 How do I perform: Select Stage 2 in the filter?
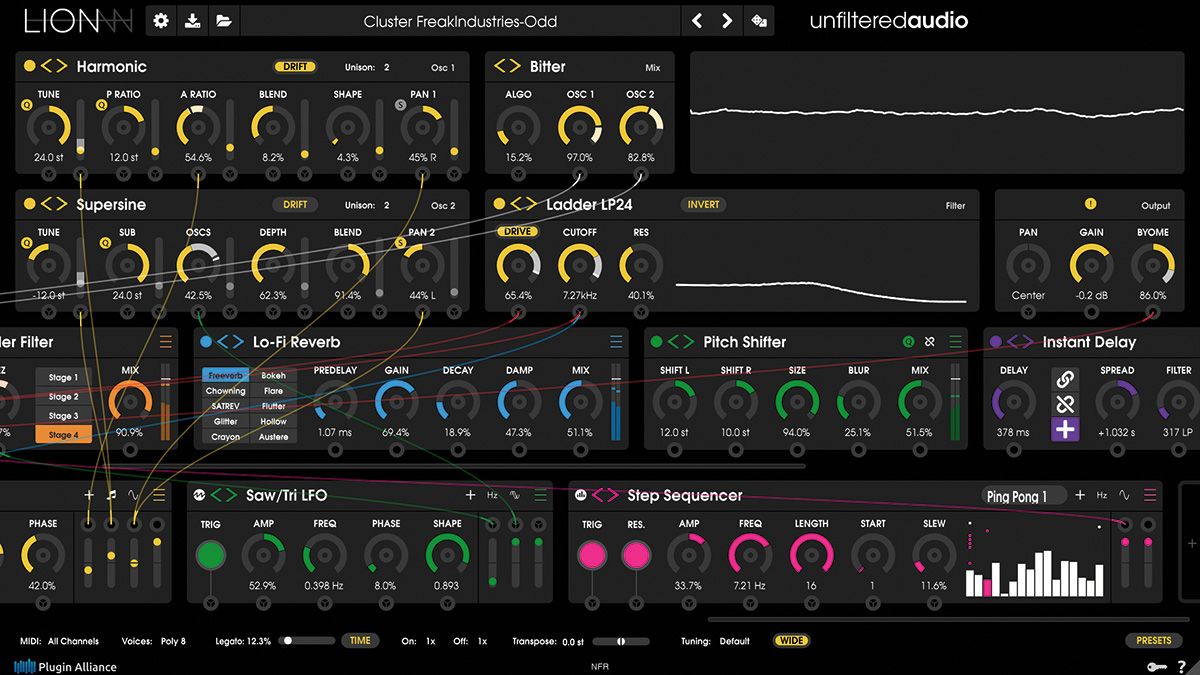coord(63,396)
